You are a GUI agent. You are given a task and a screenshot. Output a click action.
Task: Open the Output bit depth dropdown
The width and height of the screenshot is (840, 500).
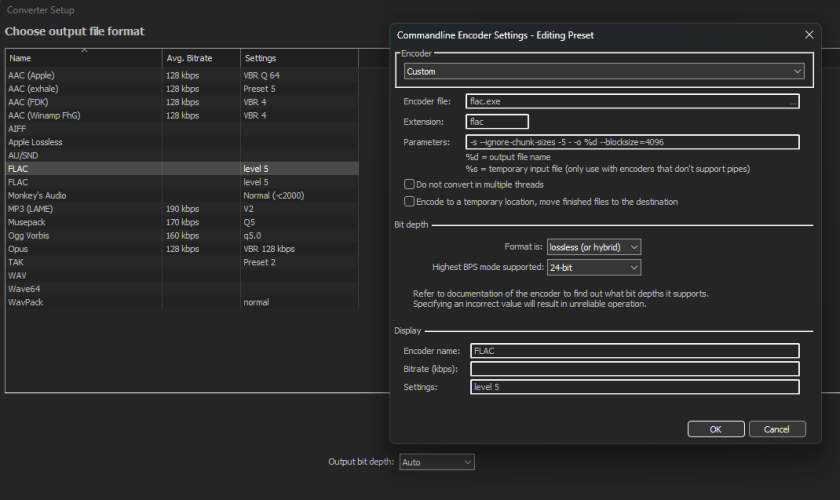tap(437, 462)
